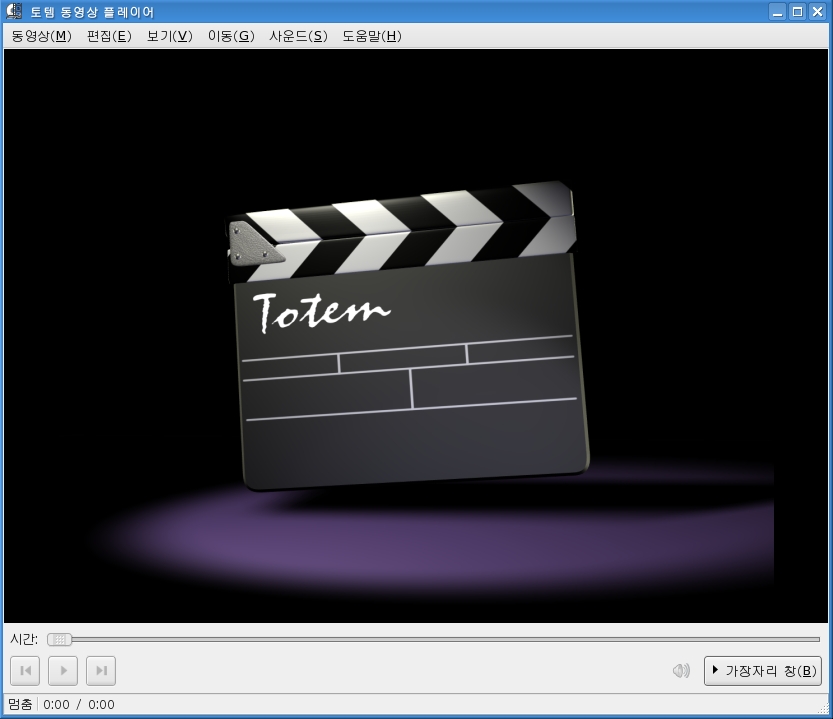Viewport: 833px width, 719px height.
Task: Click the 멈춤 status text
Action: tap(20, 705)
